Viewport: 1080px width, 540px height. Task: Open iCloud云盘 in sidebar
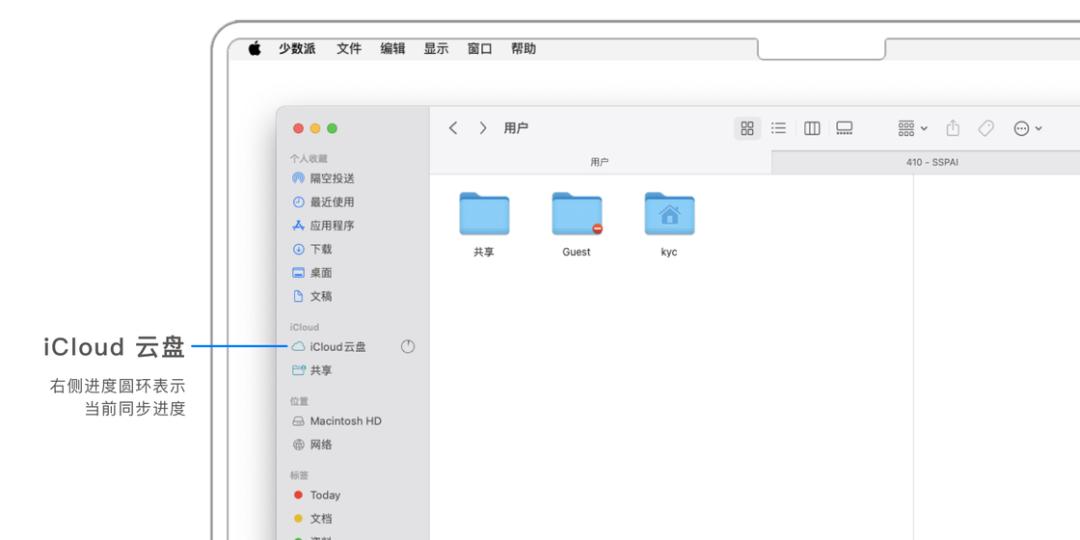pyautogui.click(x=329, y=347)
